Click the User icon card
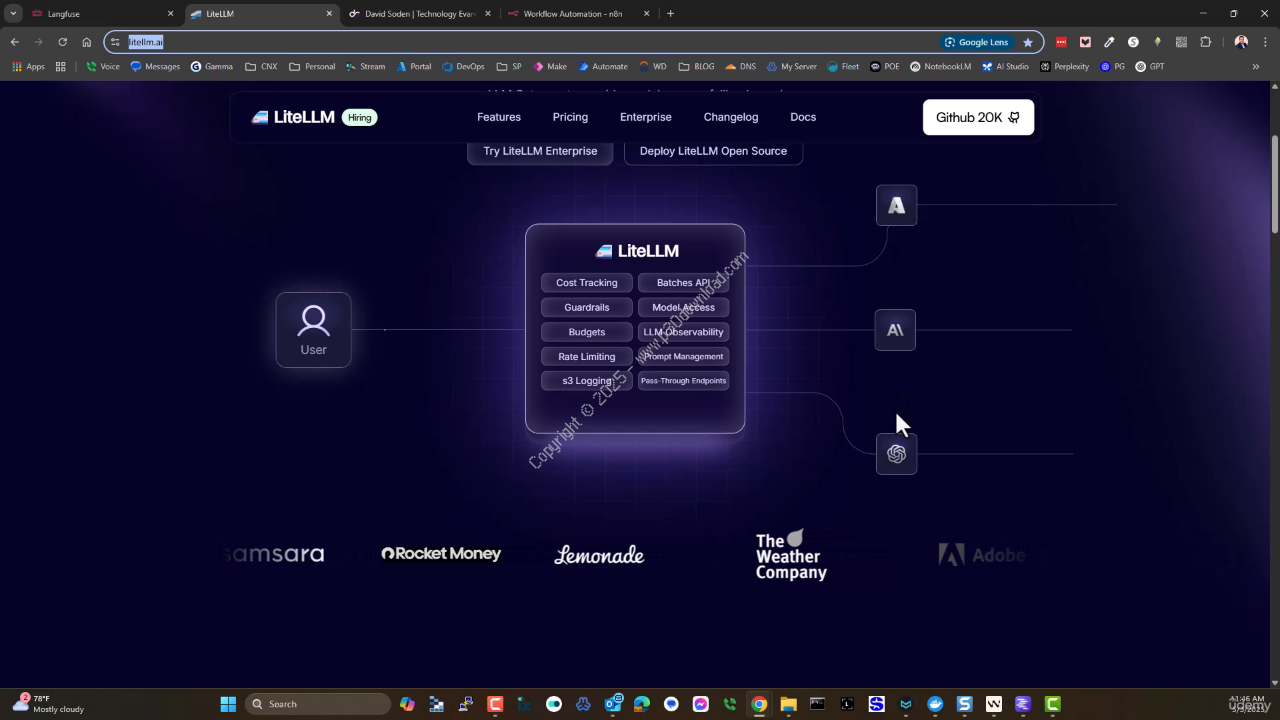 pyautogui.click(x=313, y=330)
